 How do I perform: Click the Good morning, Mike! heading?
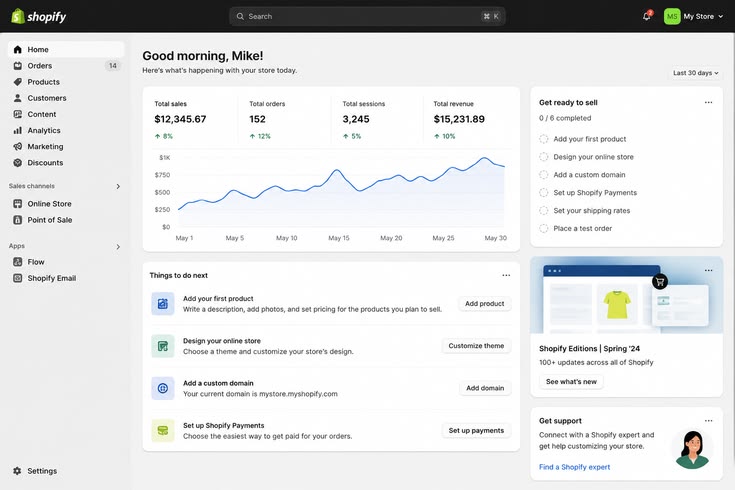(202, 56)
